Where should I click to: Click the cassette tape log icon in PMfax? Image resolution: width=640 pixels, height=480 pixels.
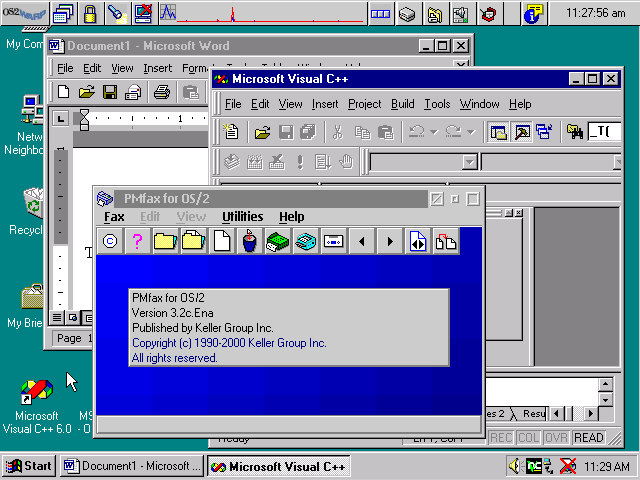tap(333, 241)
